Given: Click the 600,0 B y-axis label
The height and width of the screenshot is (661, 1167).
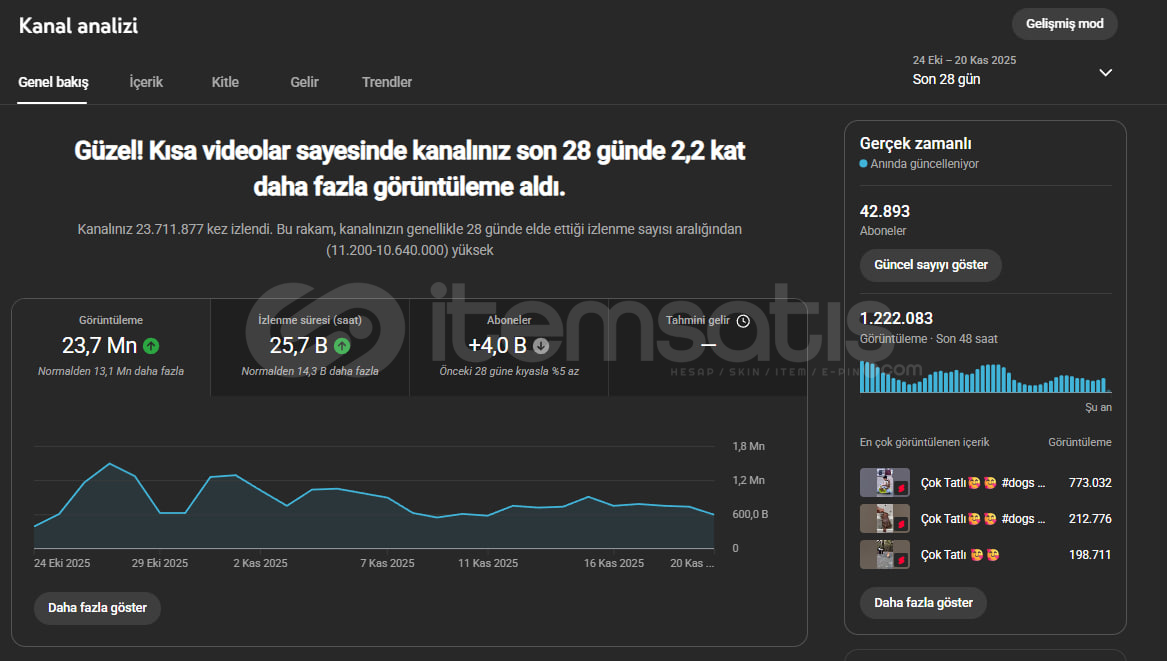Looking at the screenshot, I should click(x=750, y=514).
